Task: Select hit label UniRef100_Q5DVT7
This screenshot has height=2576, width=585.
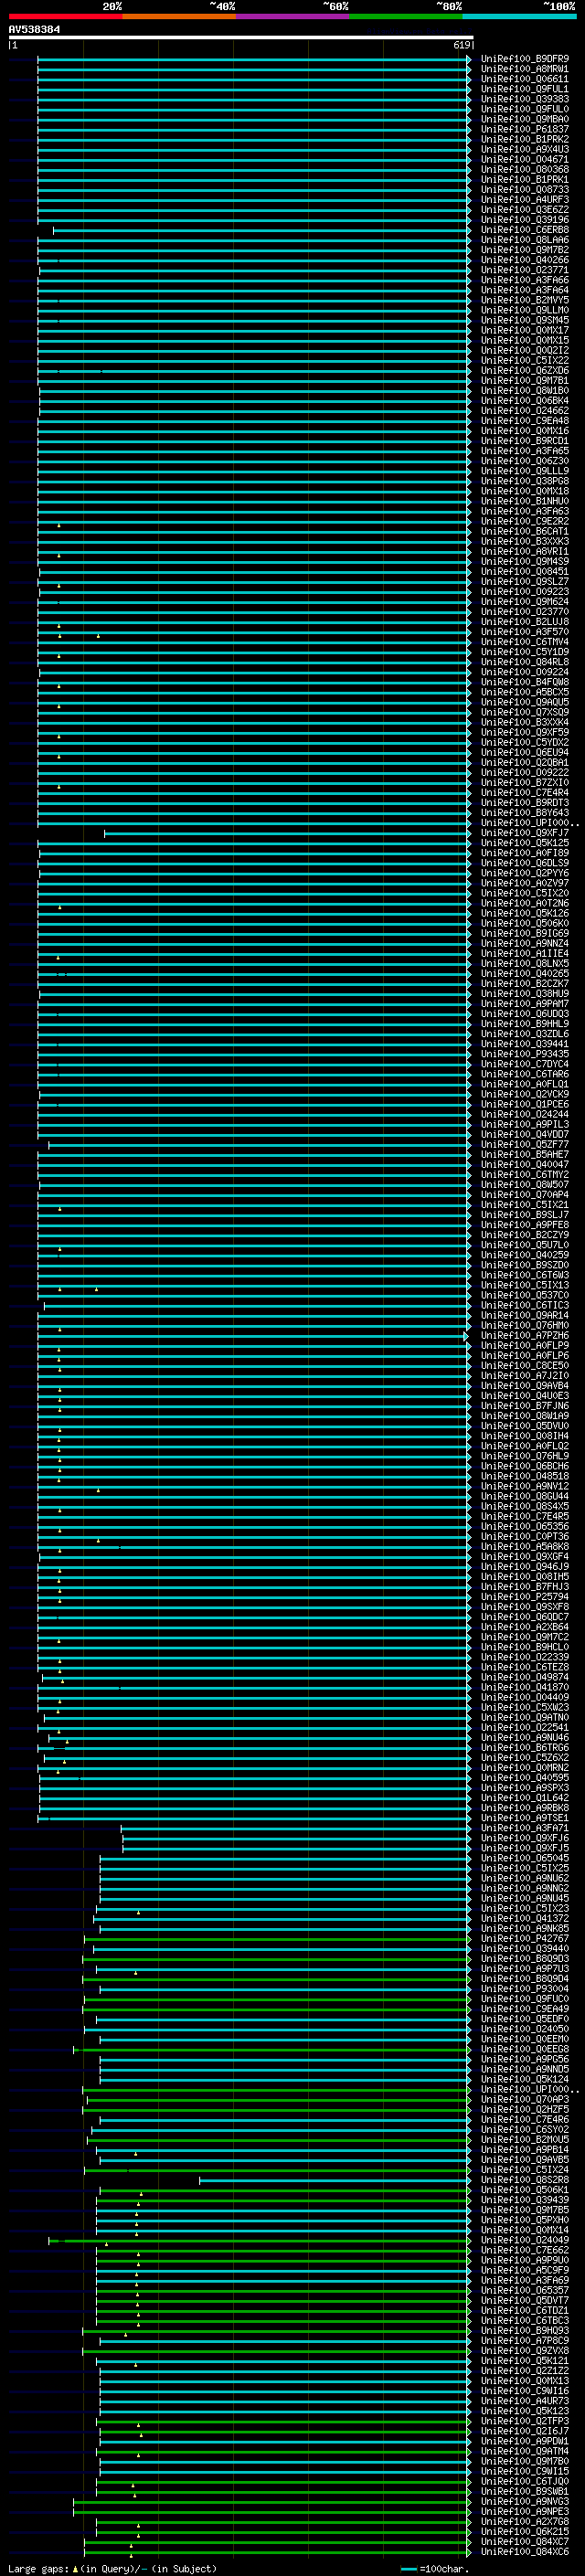Action: (524, 2300)
